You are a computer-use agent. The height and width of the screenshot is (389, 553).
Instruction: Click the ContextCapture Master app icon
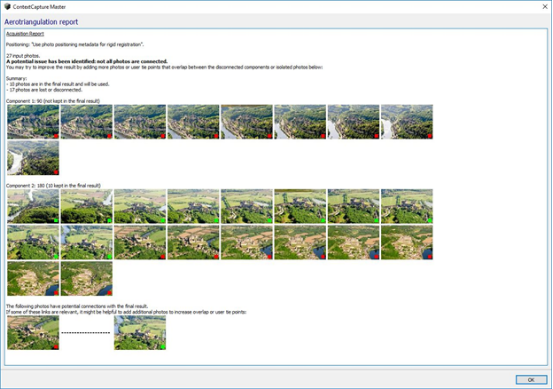(7, 7)
